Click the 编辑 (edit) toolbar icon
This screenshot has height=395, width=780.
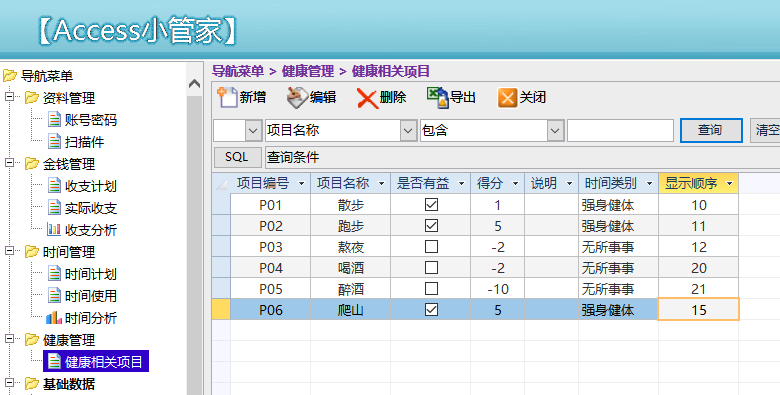coord(297,98)
